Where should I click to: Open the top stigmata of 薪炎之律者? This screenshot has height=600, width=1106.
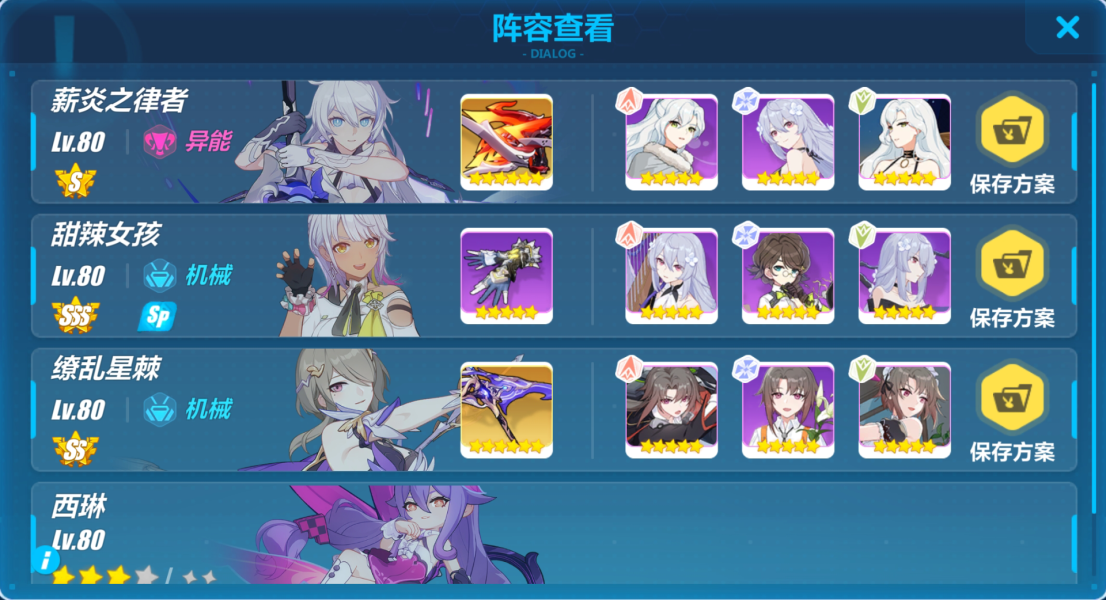(672, 142)
